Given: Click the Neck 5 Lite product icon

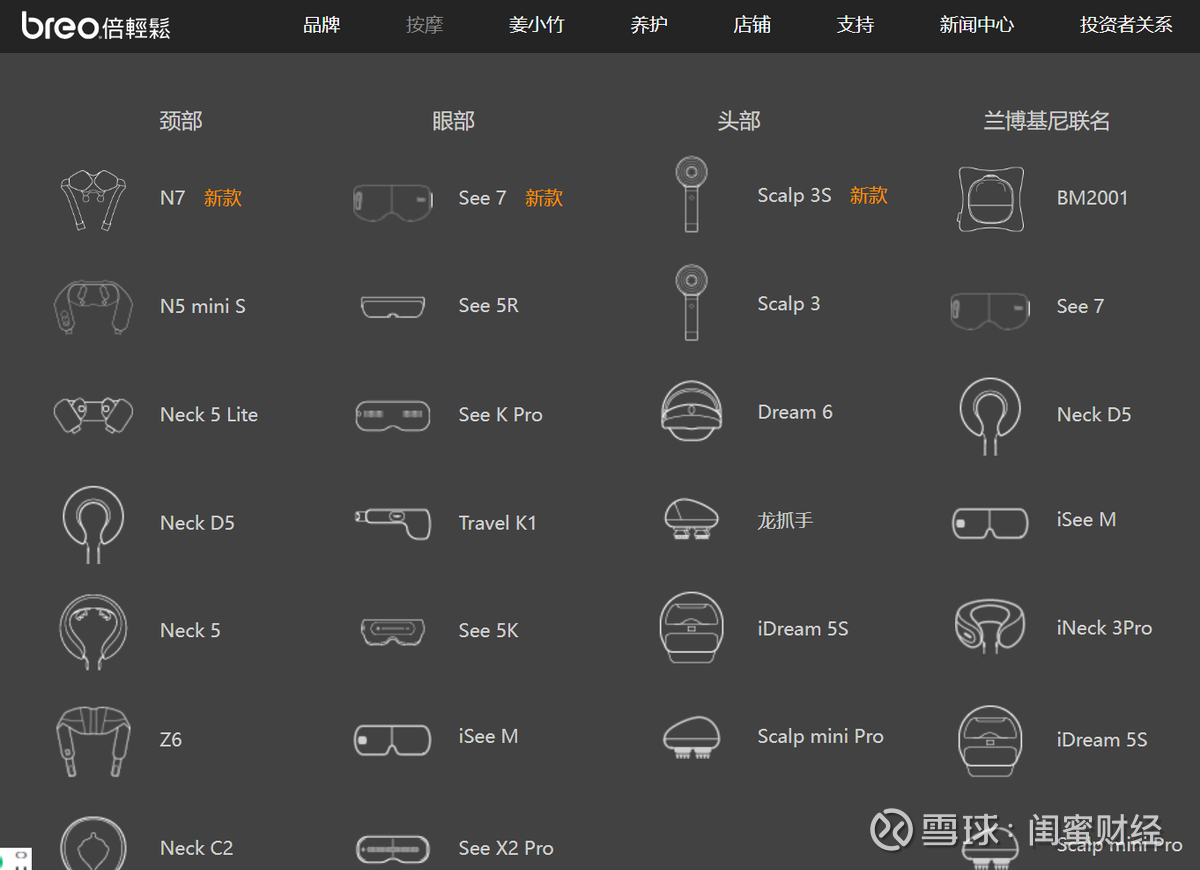Looking at the screenshot, I should tap(92, 415).
